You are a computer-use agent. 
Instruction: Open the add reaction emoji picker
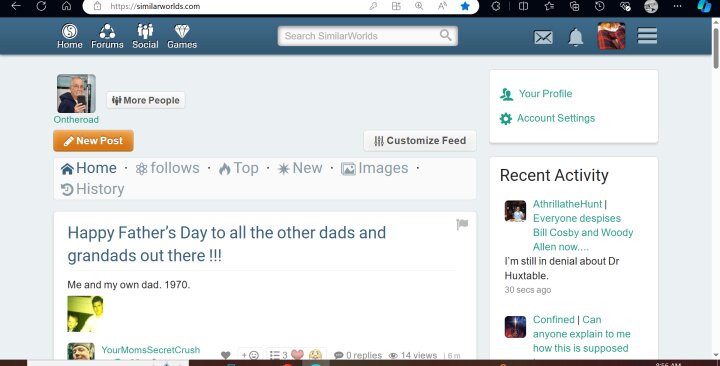click(x=250, y=355)
